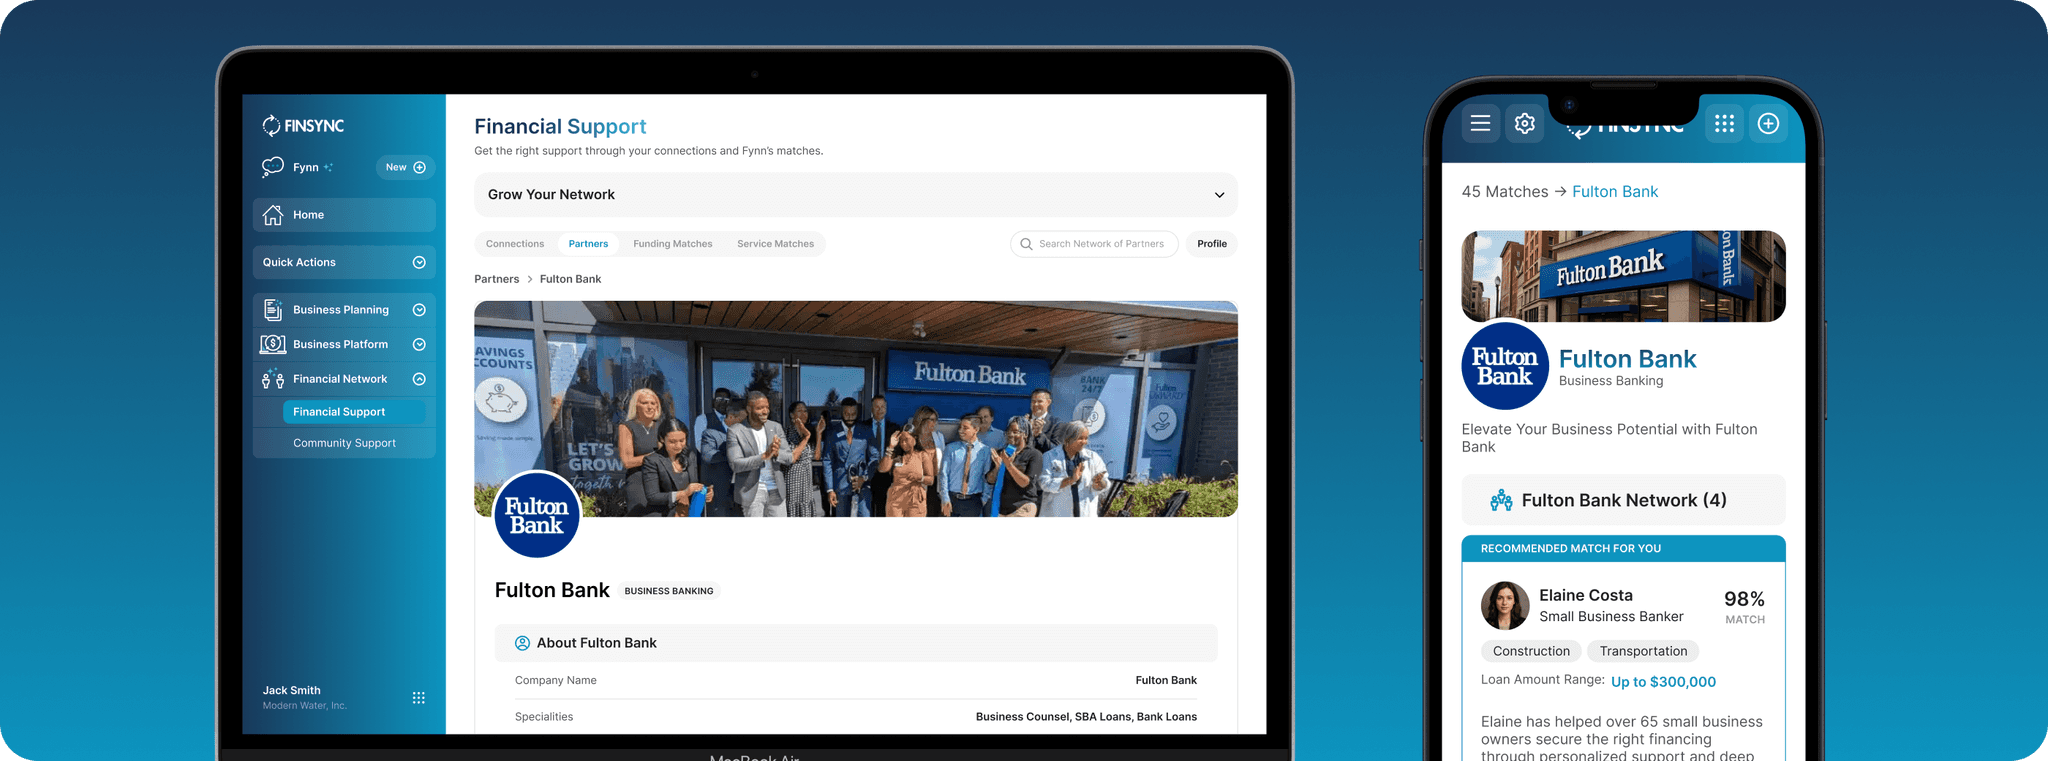
Task: Click the About Fulton Bank section header
Action: click(x=856, y=643)
